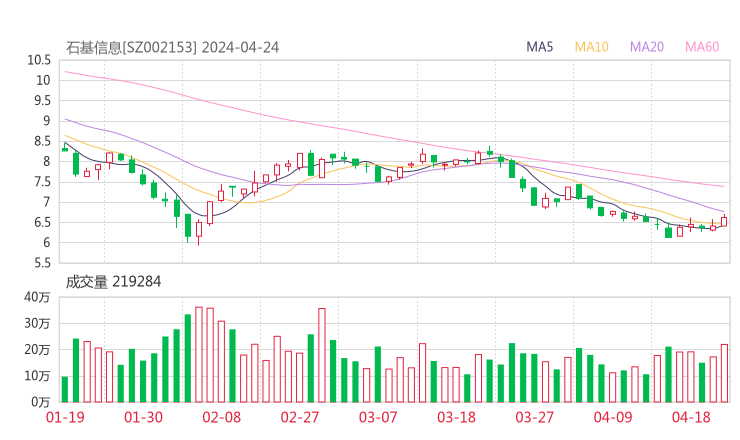Click the stock title 石基信息[SZ002153] 2024-04-24
740x440 pixels.
coord(172,48)
